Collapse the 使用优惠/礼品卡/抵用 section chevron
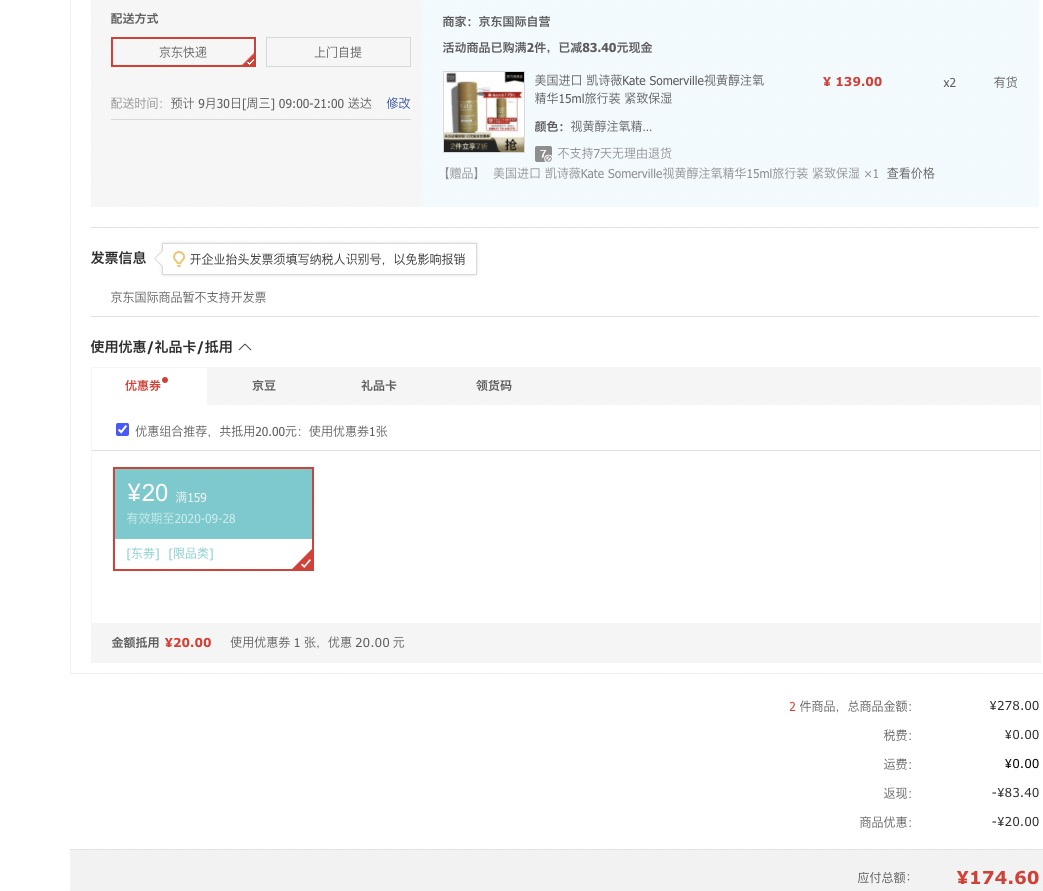Image resolution: width=1043 pixels, height=891 pixels. point(245,347)
